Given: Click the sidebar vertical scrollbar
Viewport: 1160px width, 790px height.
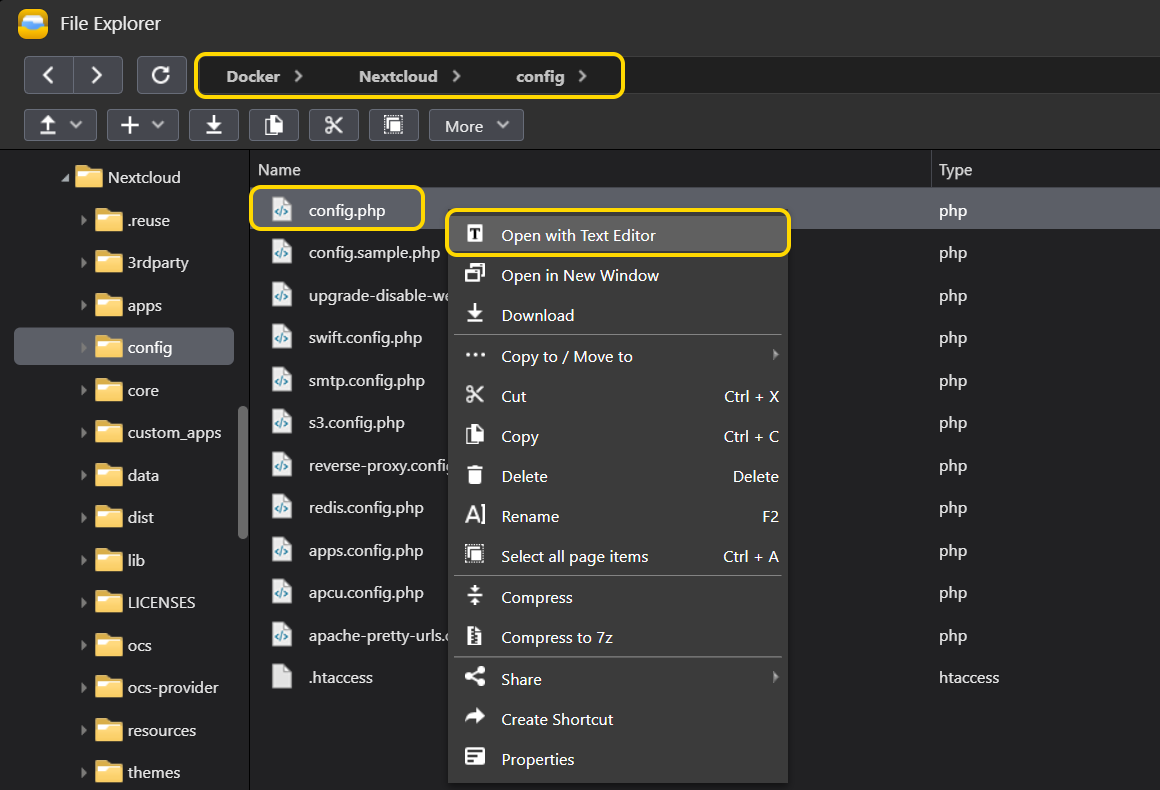Looking at the screenshot, I should click(x=242, y=470).
